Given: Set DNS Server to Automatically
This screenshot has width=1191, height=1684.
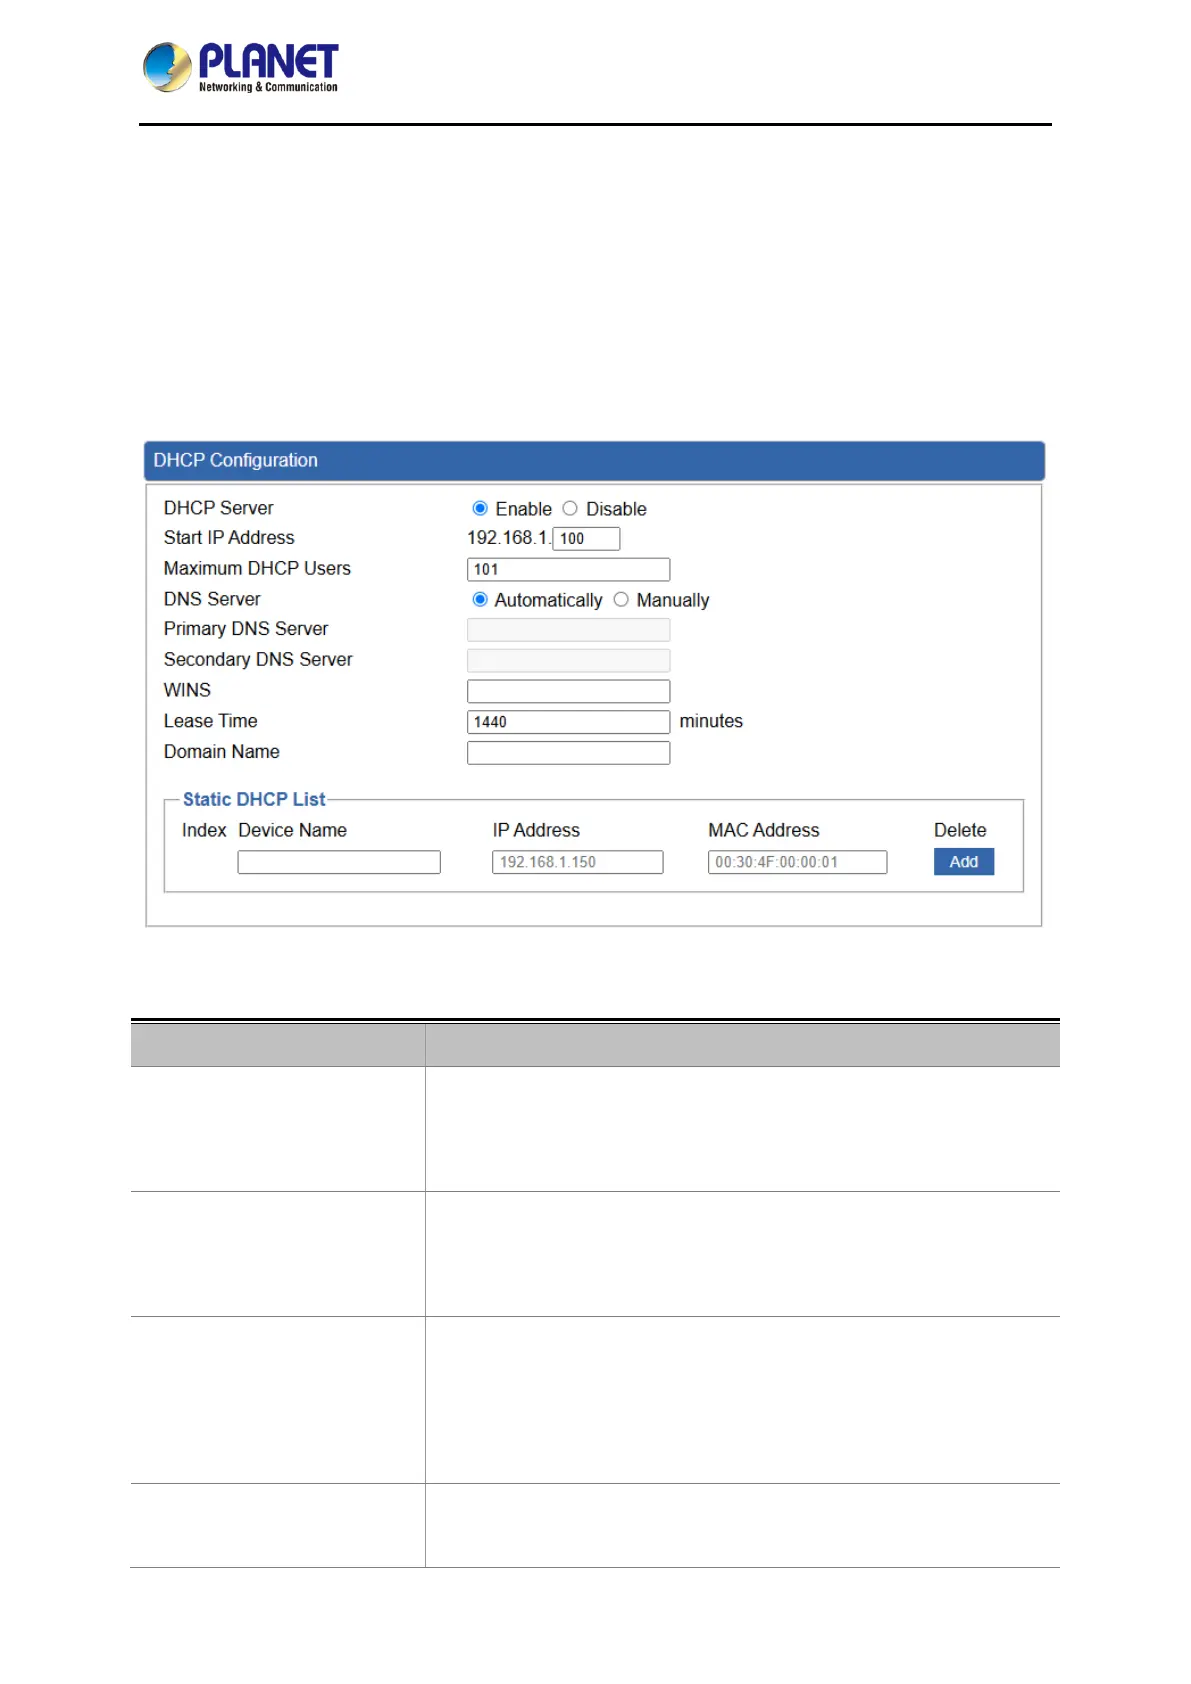Looking at the screenshot, I should (480, 599).
